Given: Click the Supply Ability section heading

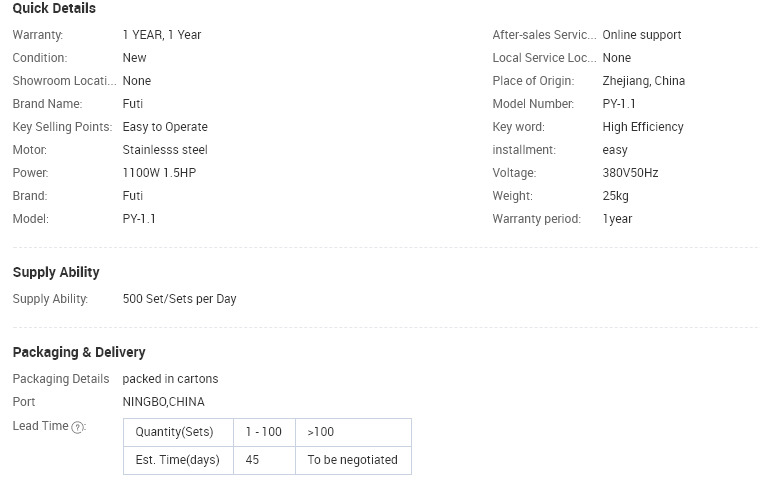Looking at the screenshot, I should 56,272.
